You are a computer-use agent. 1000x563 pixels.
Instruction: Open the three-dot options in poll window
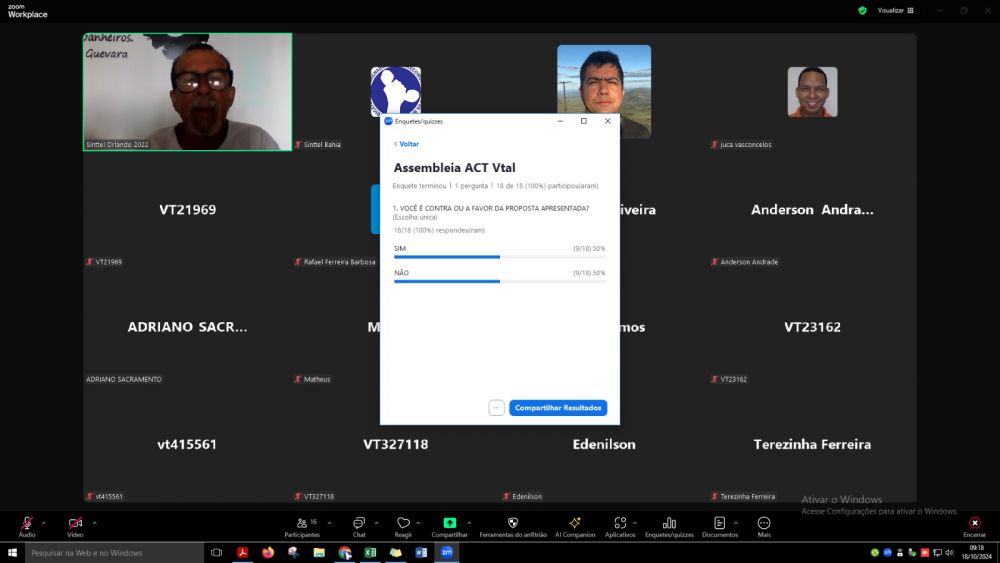point(496,408)
